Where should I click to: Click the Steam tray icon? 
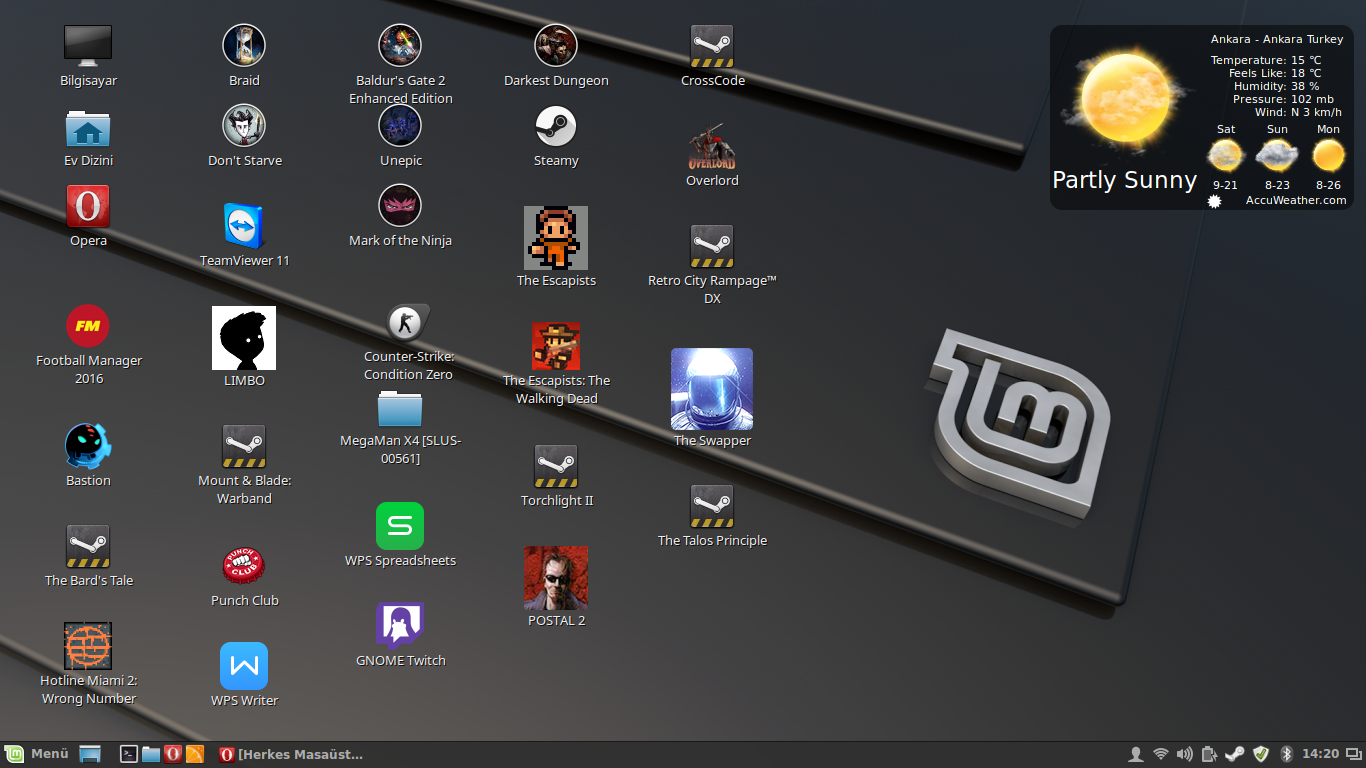point(1235,754)
